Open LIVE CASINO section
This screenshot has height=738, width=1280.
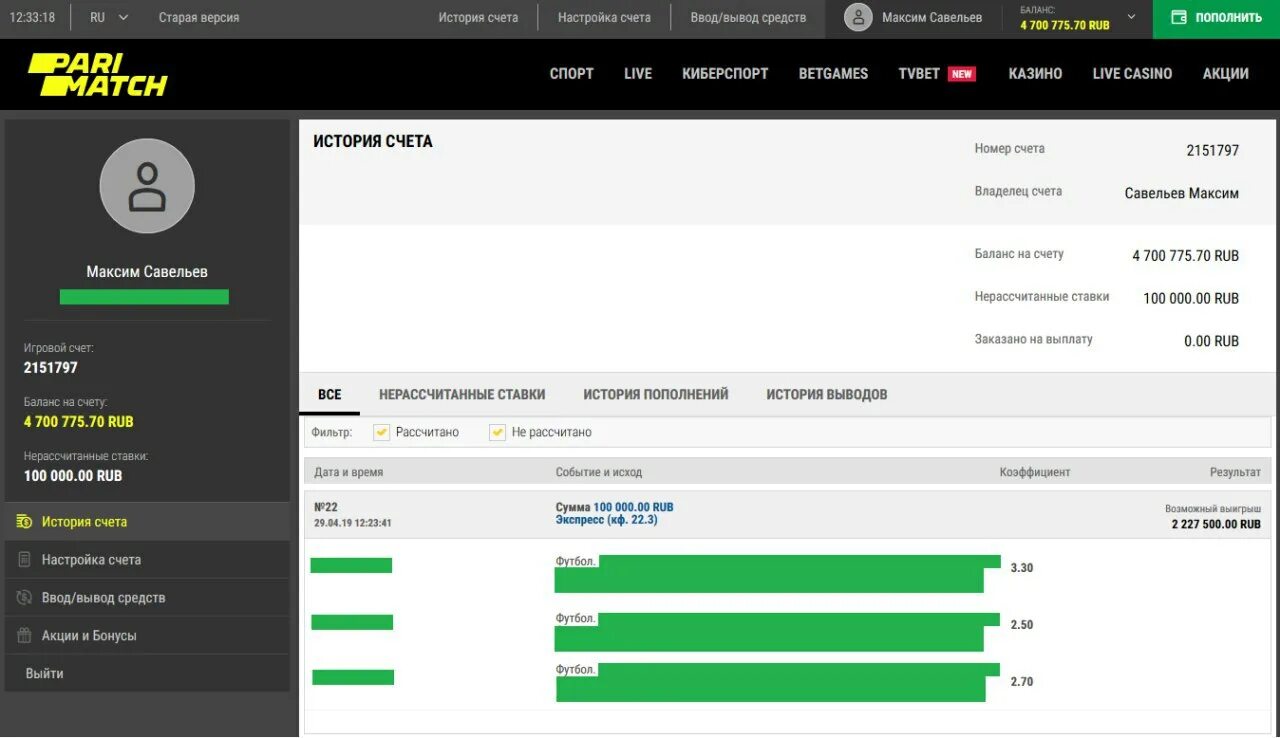tap(1132, 74)
